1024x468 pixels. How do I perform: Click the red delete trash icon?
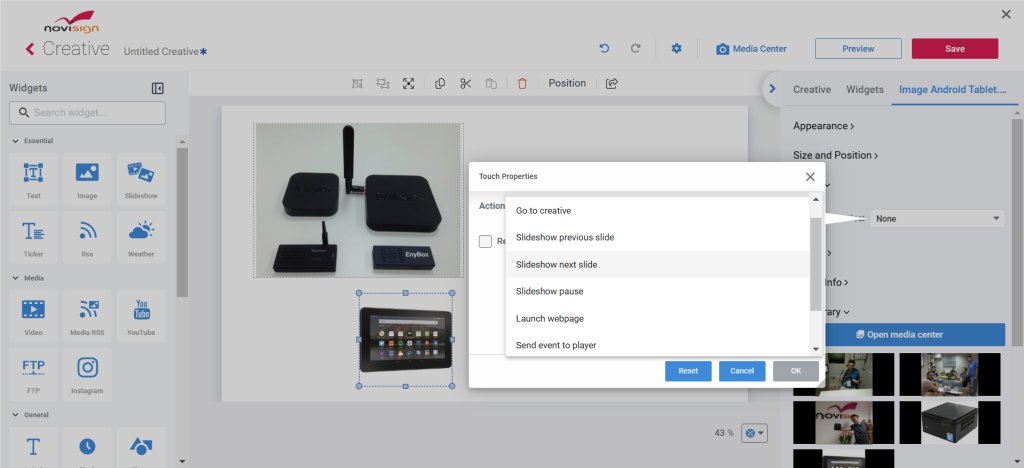pyautogui.click(x=522, y=84)
